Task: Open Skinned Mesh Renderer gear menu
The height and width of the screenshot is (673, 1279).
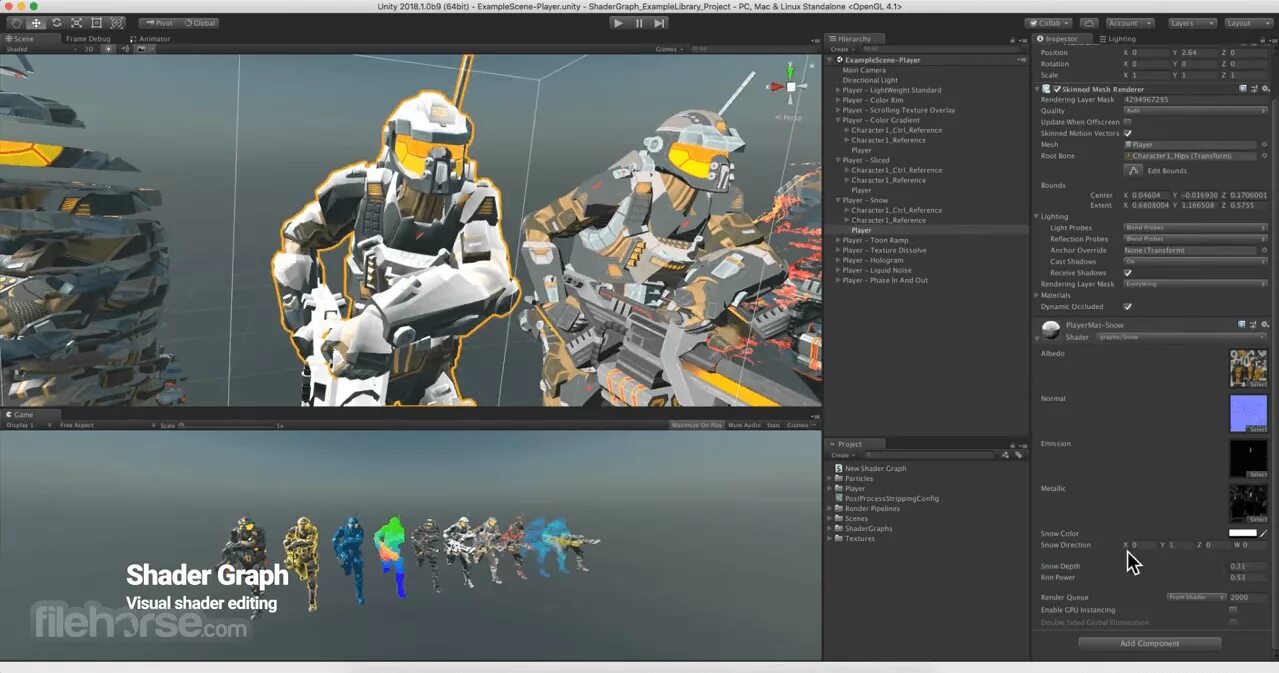Action: [x=1265, y=89]
